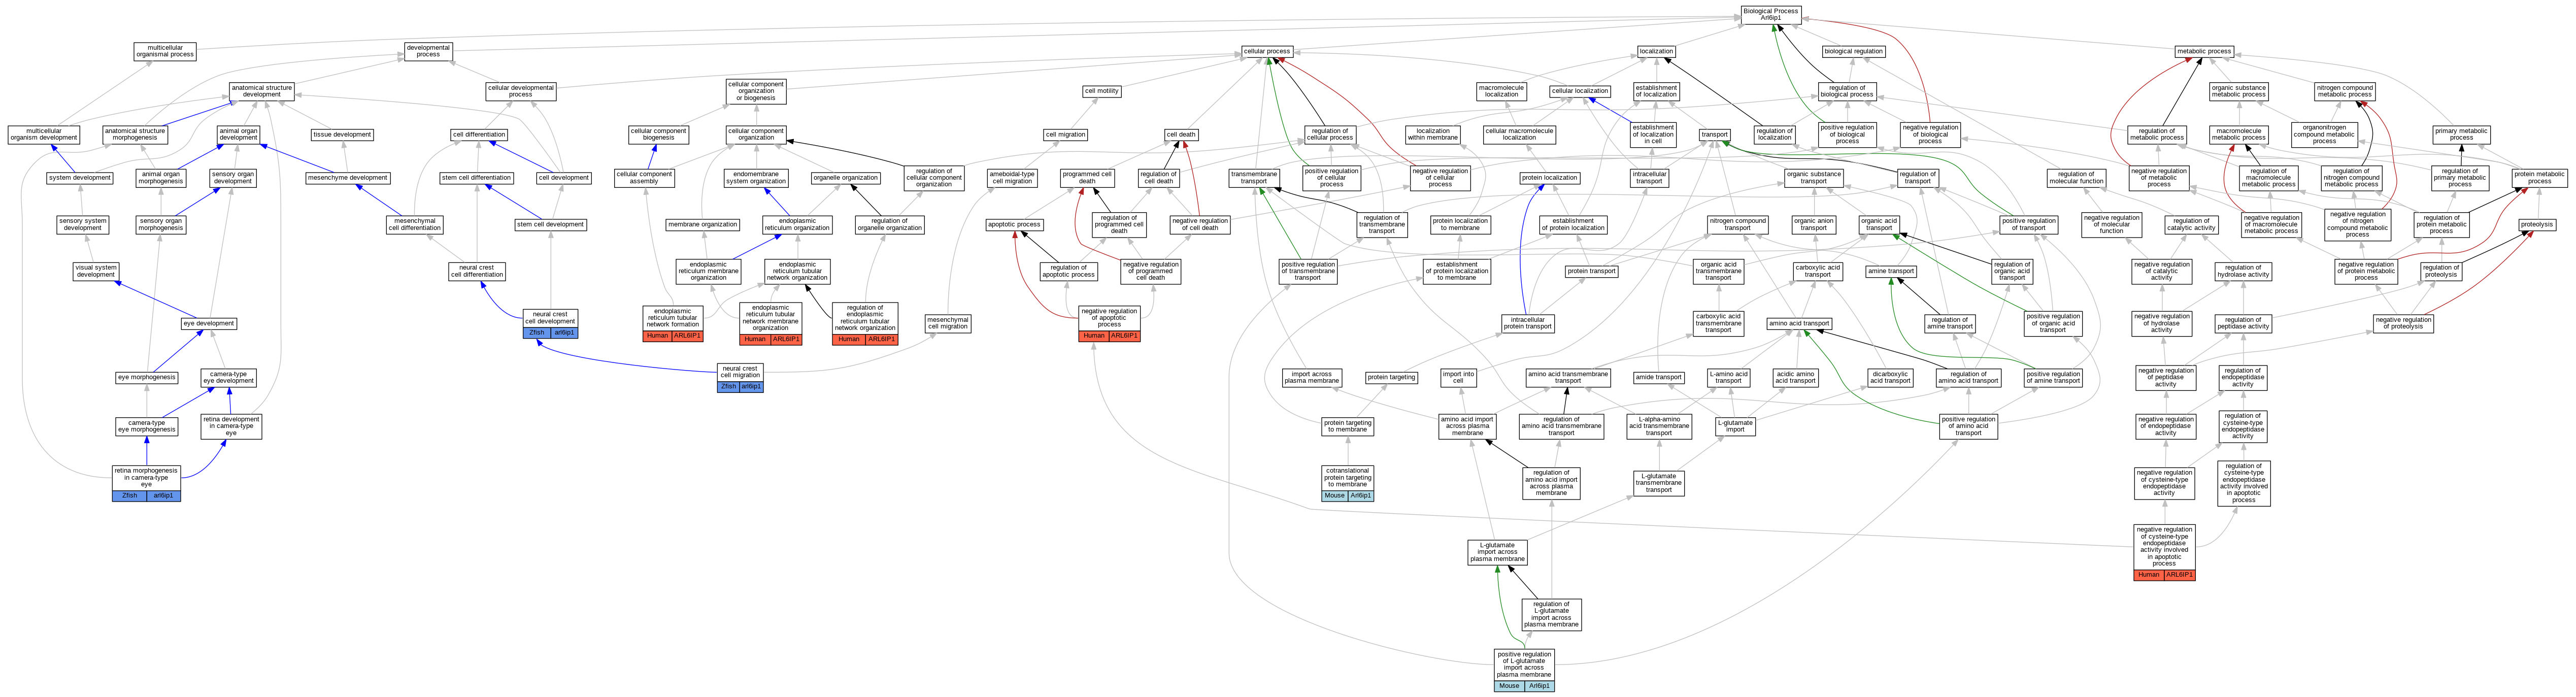The image size is (2576, 697).
Task: Click the 'metabolic process' node
Action: click(2204, 51)
